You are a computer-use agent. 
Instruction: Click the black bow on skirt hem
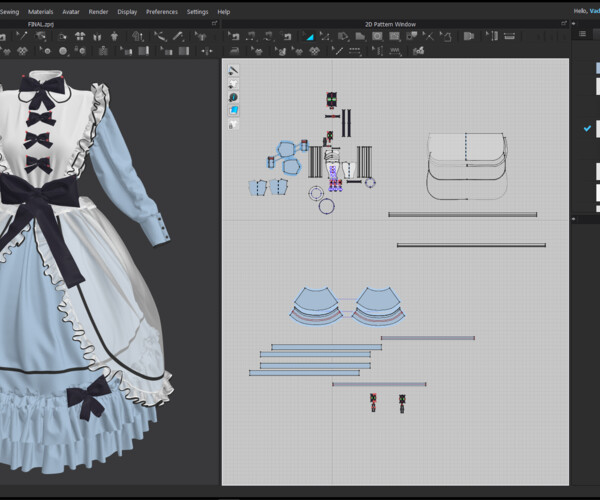point(89,397)
